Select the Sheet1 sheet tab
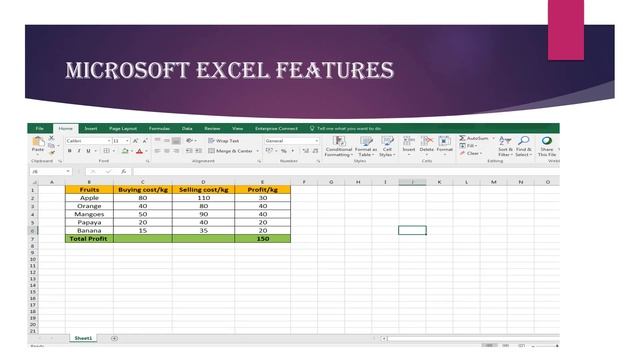The width and height of the screenshot is (640, 360). (83, 338)
